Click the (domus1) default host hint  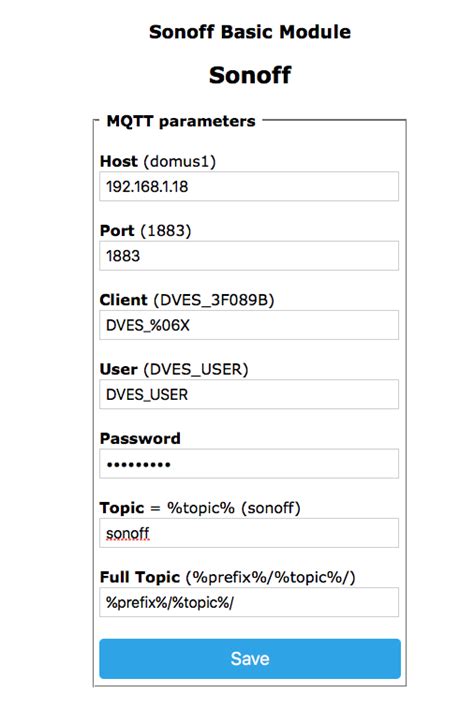[x=180, y=161]
